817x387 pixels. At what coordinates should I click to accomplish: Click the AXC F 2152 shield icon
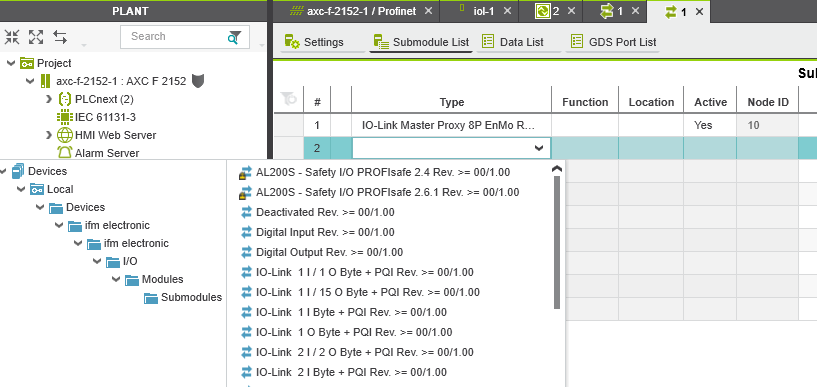[197, 81]
